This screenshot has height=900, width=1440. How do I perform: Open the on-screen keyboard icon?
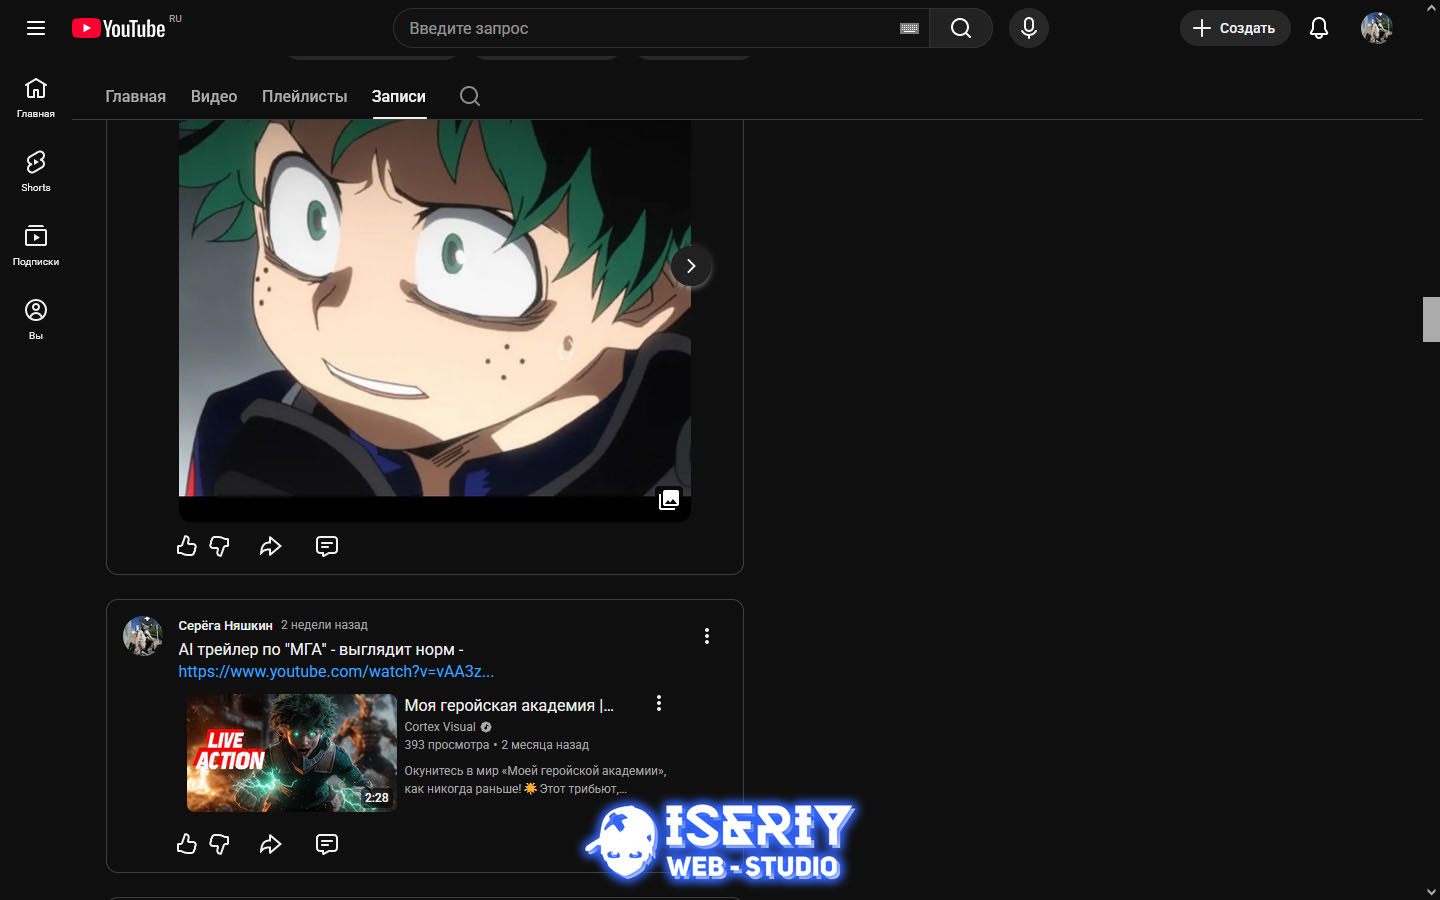click(909, 29)
